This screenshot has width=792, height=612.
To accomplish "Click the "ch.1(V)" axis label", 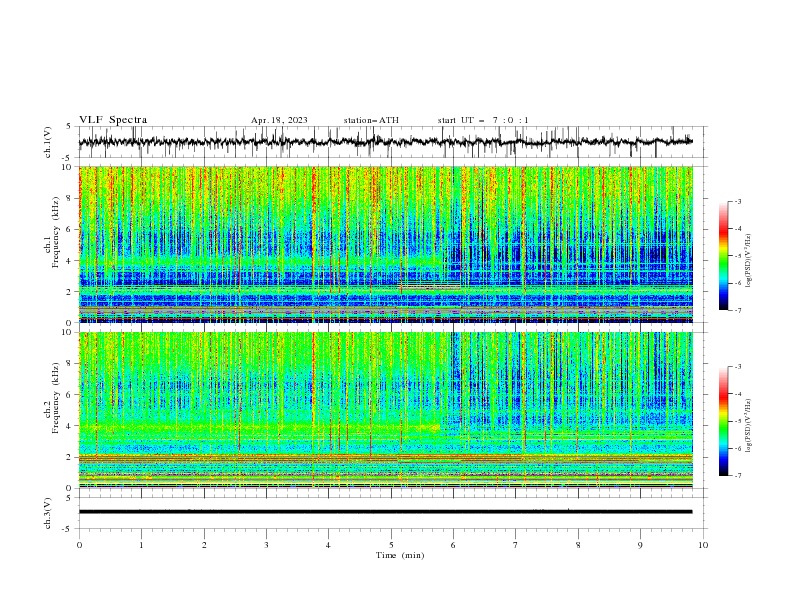I will point(48,142).
